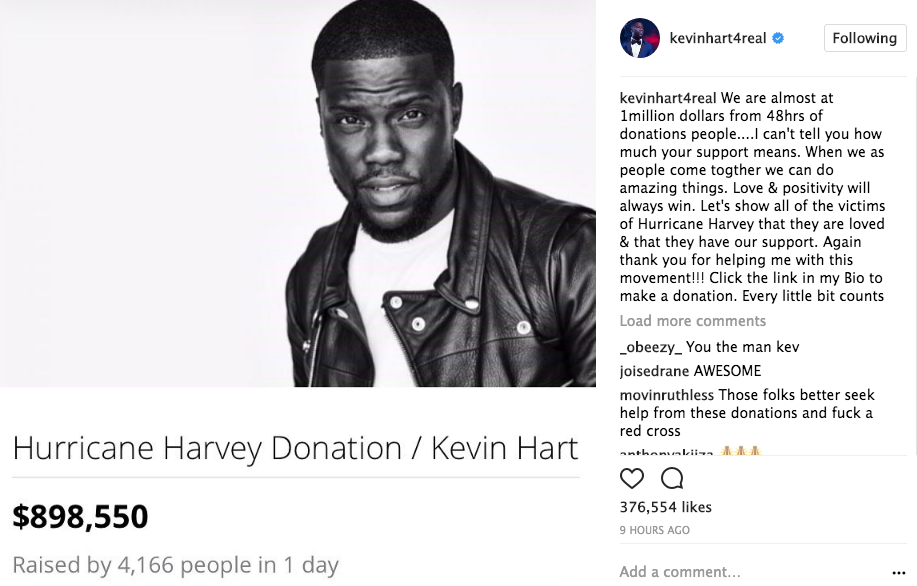Click the partially visible anthonyakiiza comment
The width and height of the screenshot is (917, 586).
coord(690,451)
